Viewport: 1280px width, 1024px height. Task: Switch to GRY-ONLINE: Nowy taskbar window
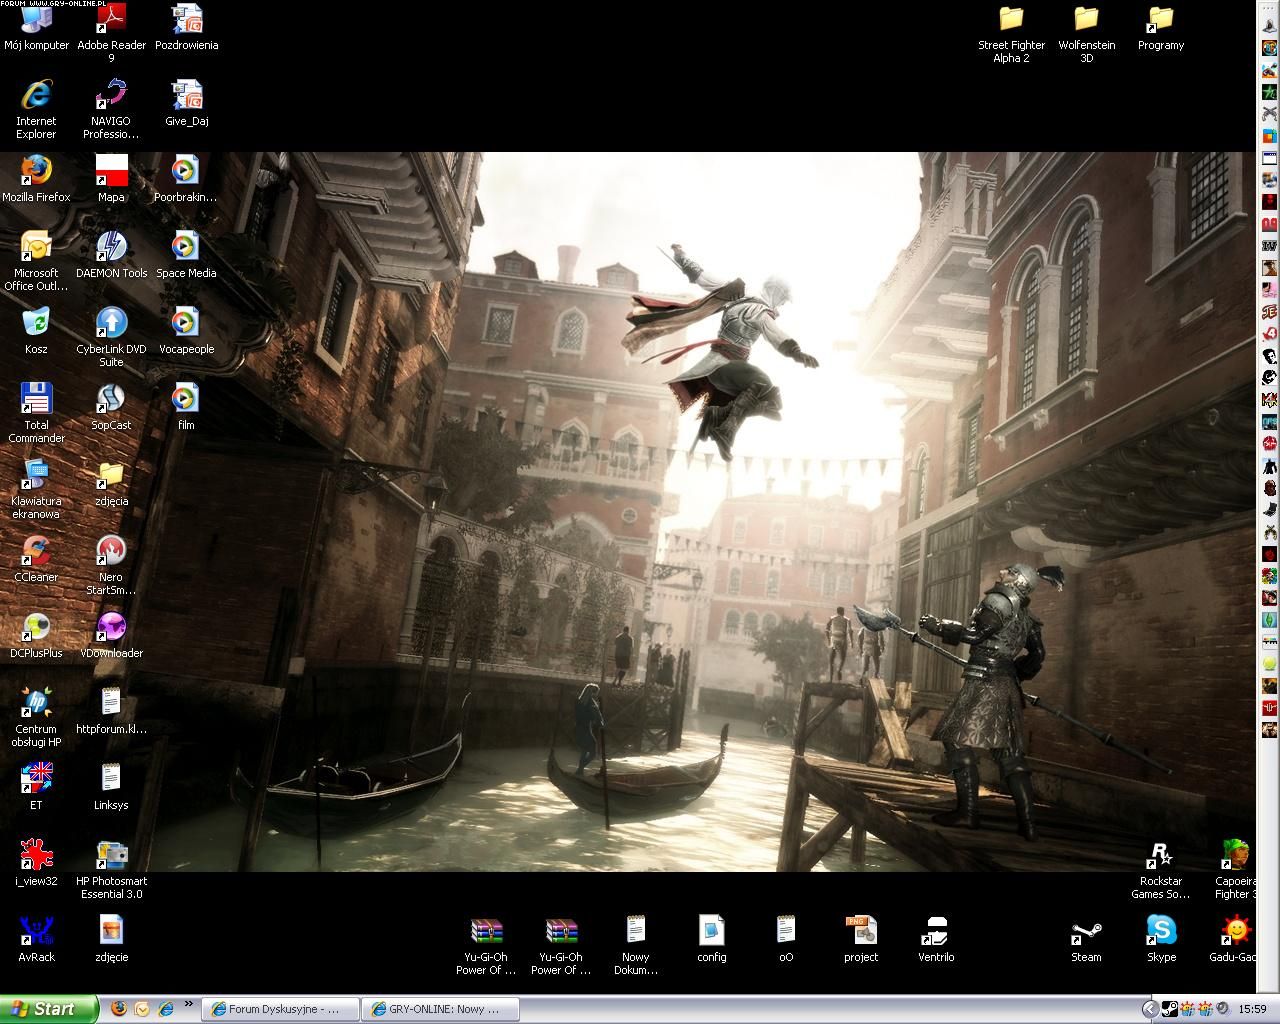[x=440, y=1009]
